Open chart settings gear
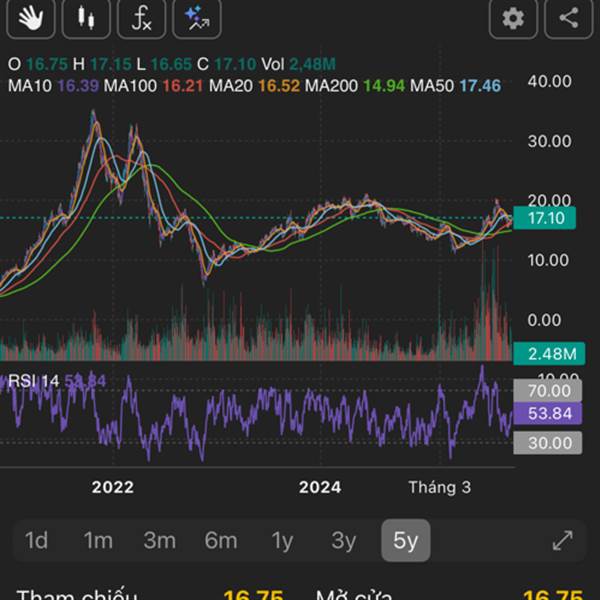 click(x=513, y=18)
